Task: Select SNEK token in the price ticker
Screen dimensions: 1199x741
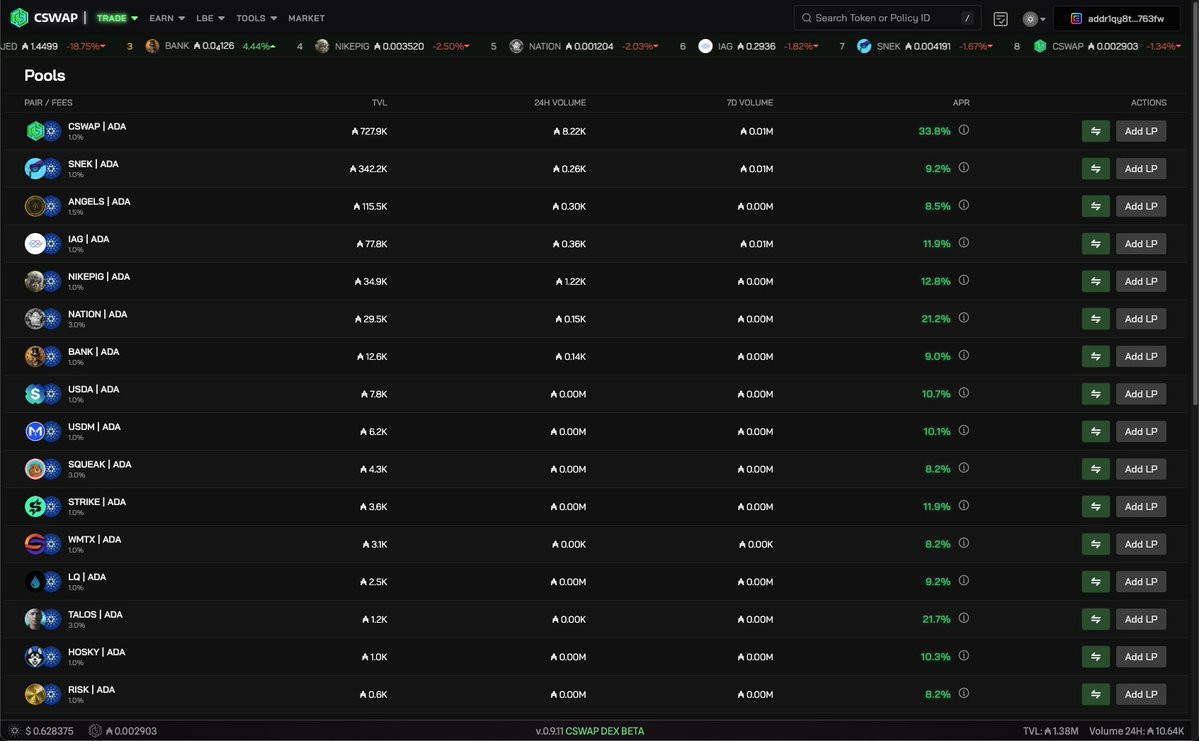Action: [925, 46]
